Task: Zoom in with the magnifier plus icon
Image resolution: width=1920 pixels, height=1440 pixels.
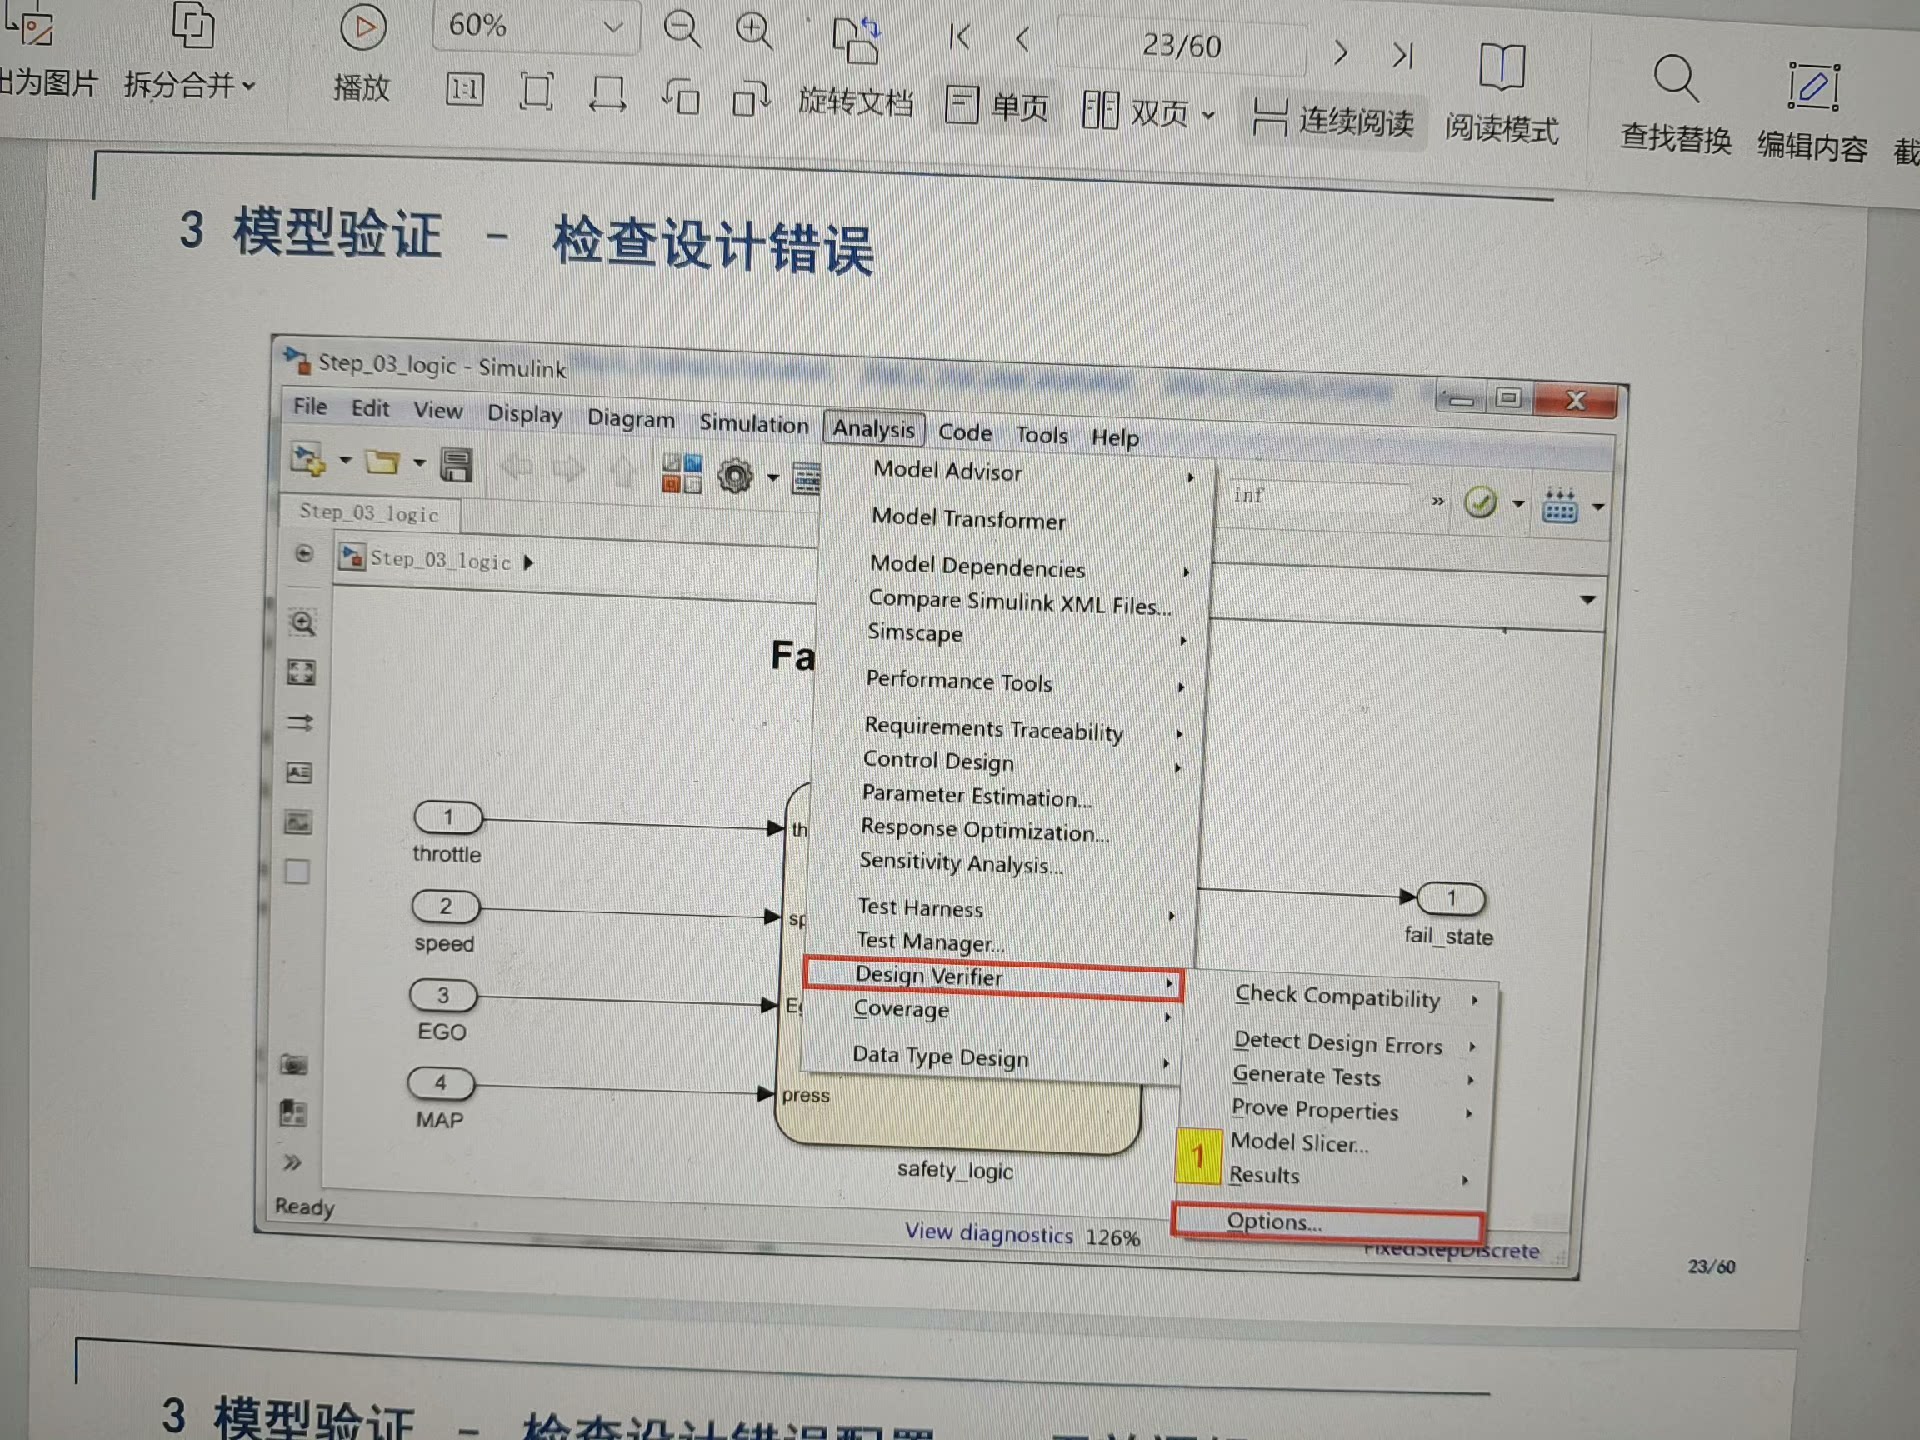Action: [753, 30]
